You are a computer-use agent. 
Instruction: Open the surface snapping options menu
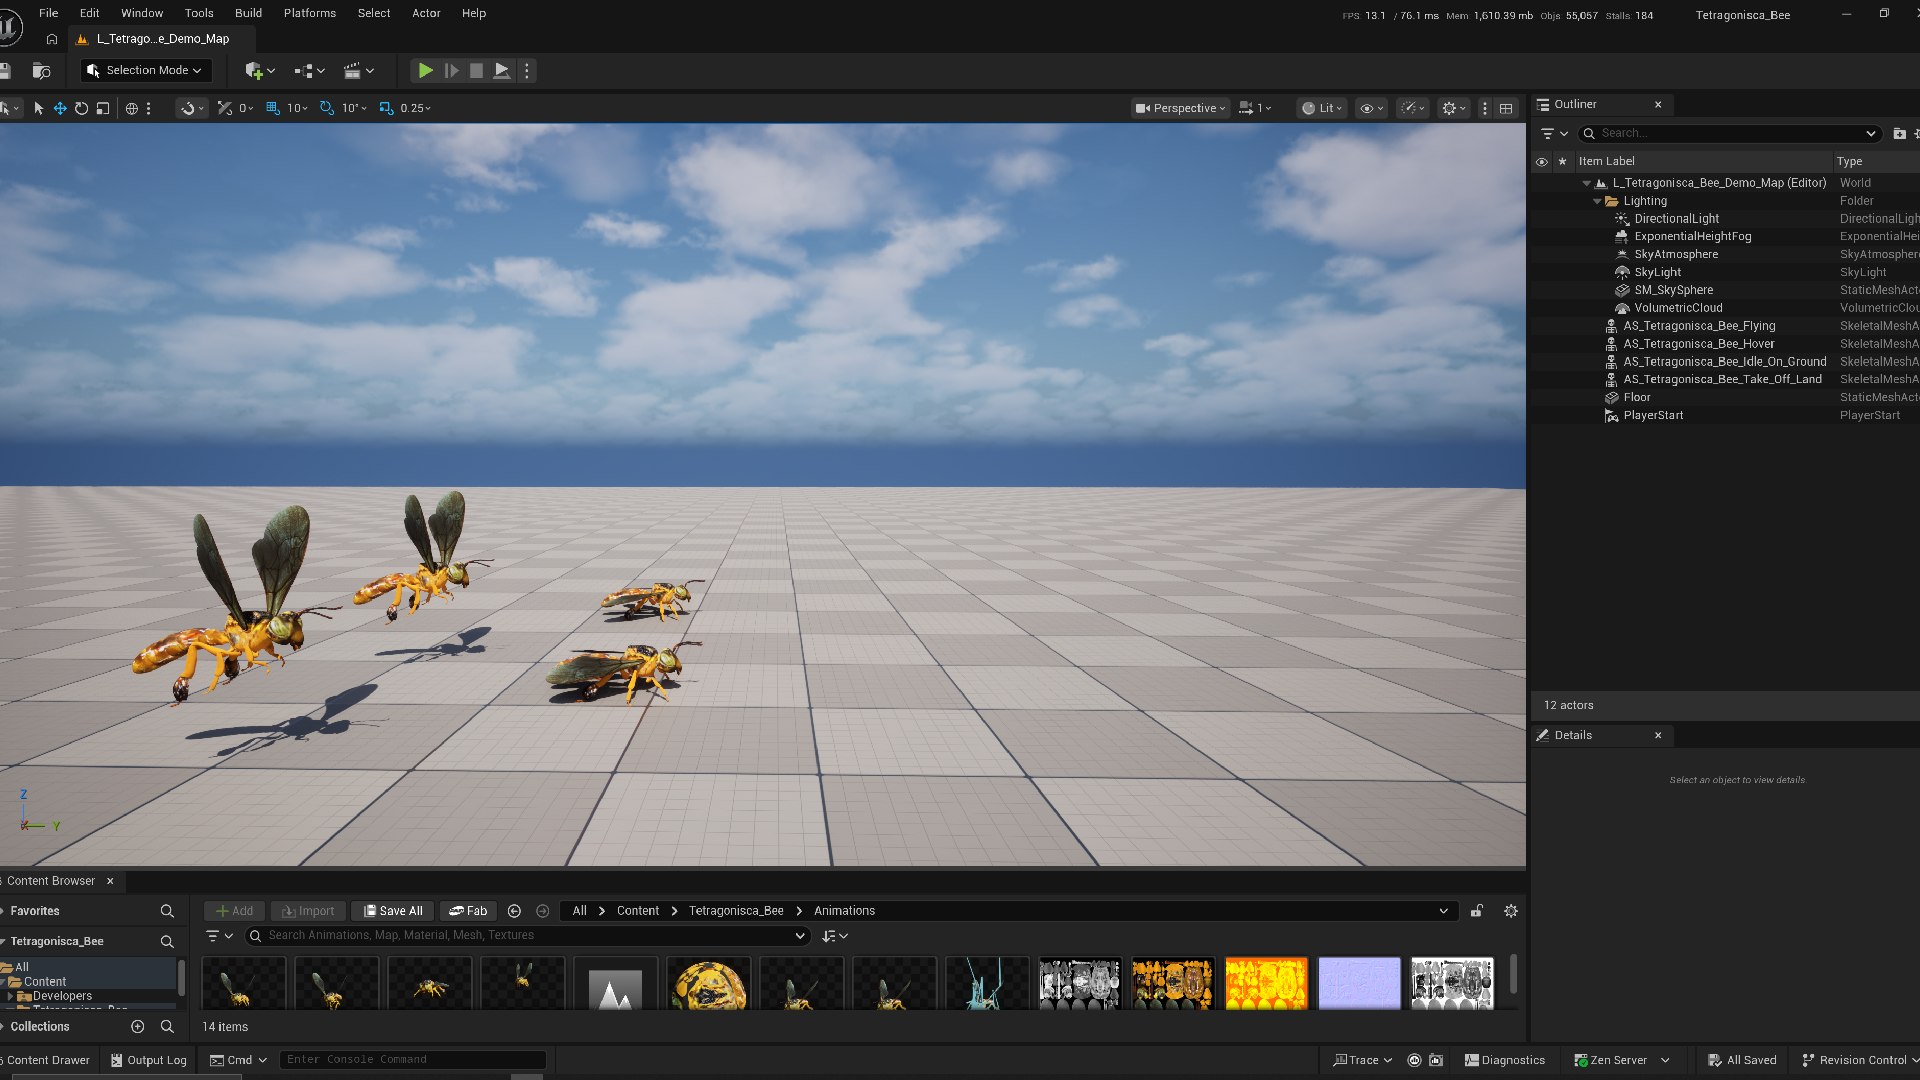[191, 108]
